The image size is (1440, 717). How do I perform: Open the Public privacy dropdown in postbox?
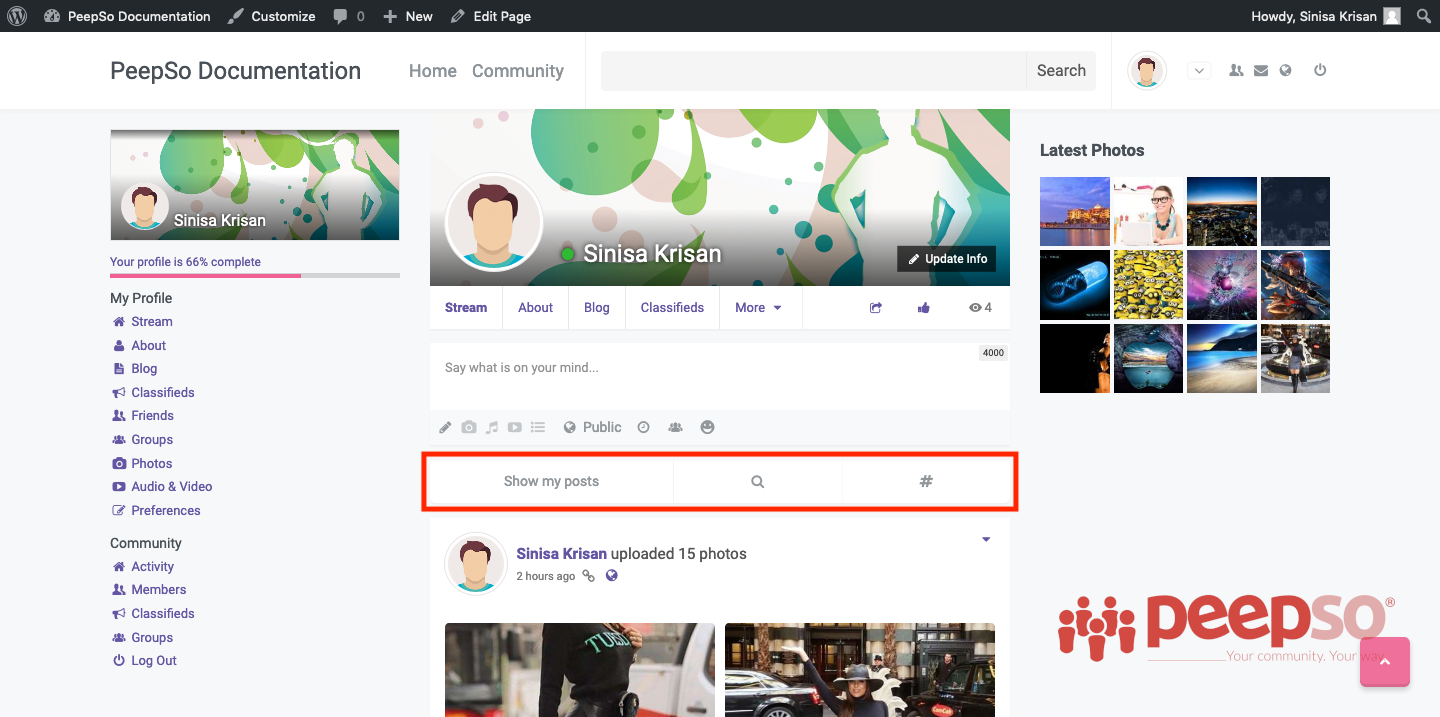coord(592,427)
